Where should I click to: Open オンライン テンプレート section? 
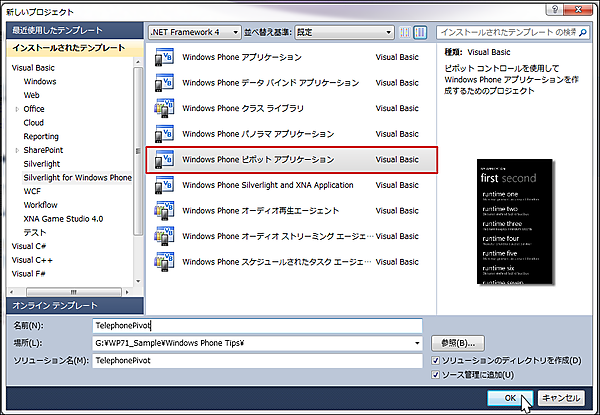tap(75, 306)
